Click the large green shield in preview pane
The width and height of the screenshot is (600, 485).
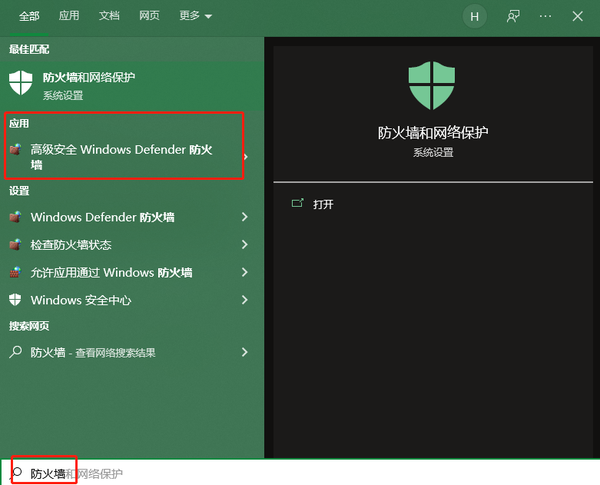pyautogui.click(x=432, y=85)
